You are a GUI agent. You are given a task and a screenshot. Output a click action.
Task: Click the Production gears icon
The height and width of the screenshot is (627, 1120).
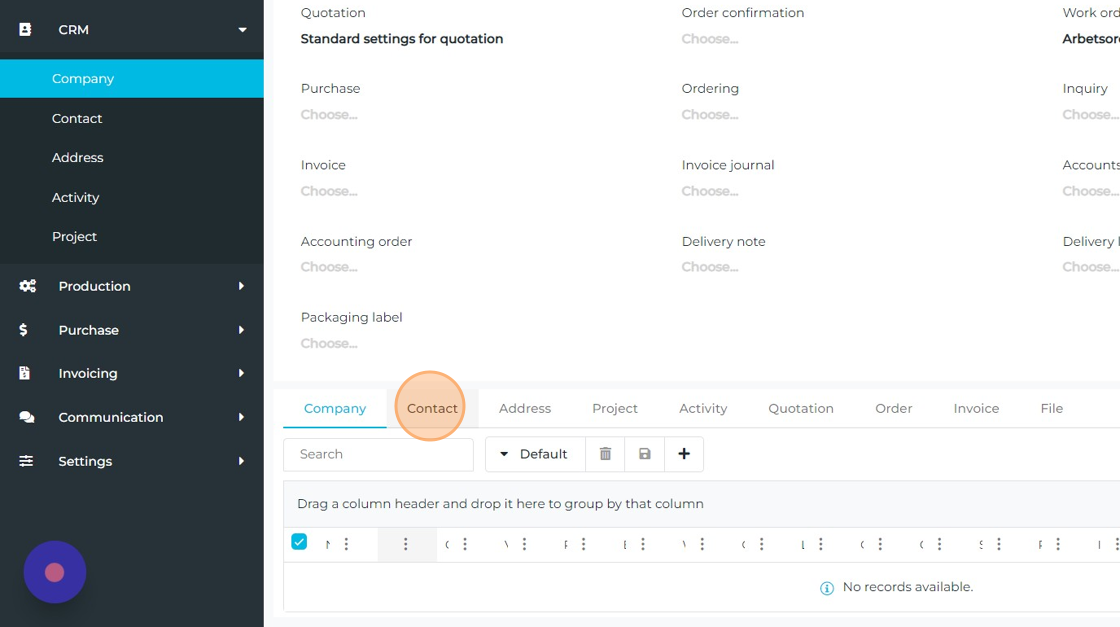pyautogui.click(x=27, y=286)
